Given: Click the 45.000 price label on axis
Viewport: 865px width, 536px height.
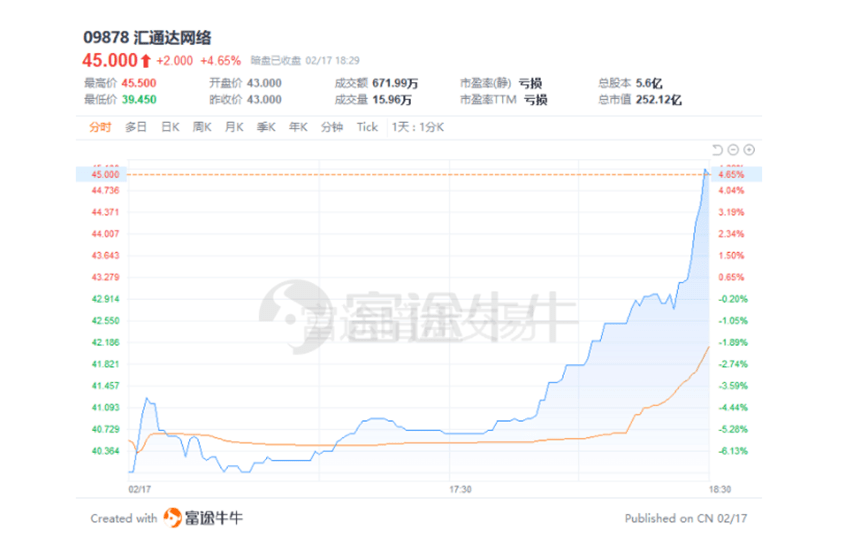Looking at the screenshot, I should (x=105, y=174).
